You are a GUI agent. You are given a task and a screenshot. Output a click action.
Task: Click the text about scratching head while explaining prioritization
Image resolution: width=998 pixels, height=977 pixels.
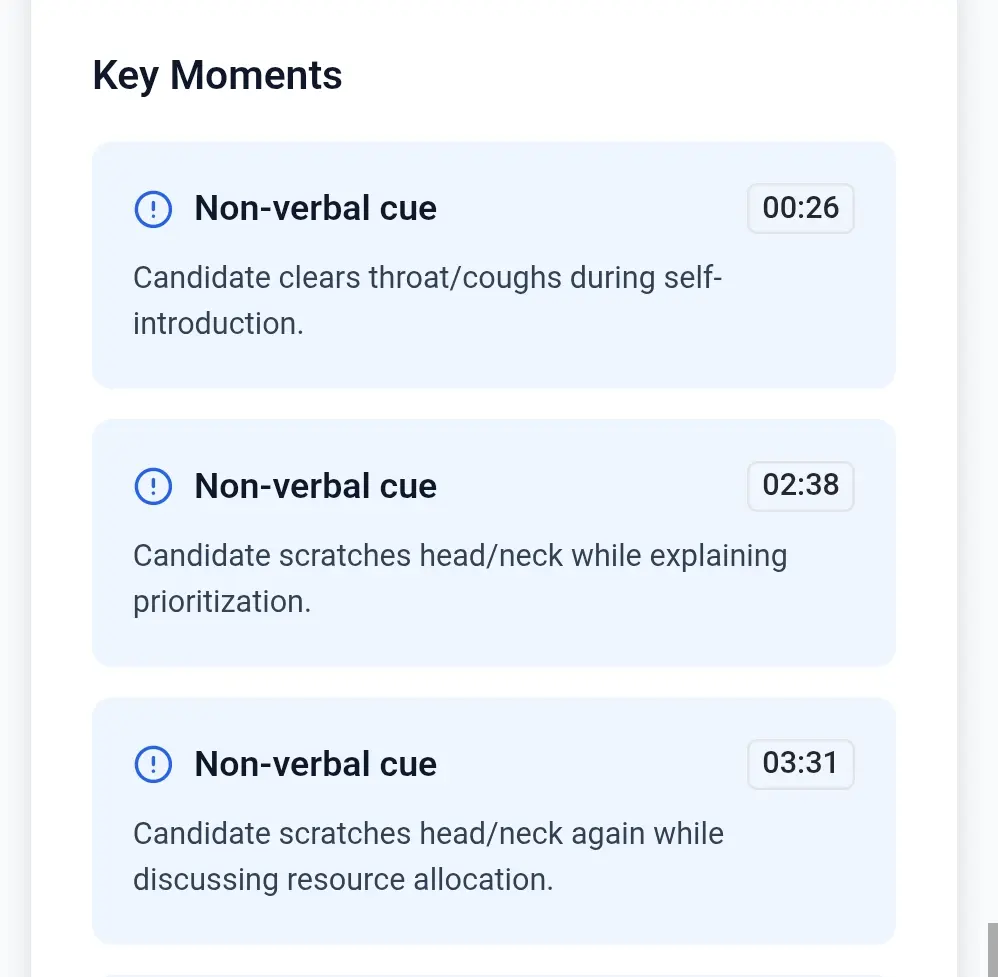(460, 555)
